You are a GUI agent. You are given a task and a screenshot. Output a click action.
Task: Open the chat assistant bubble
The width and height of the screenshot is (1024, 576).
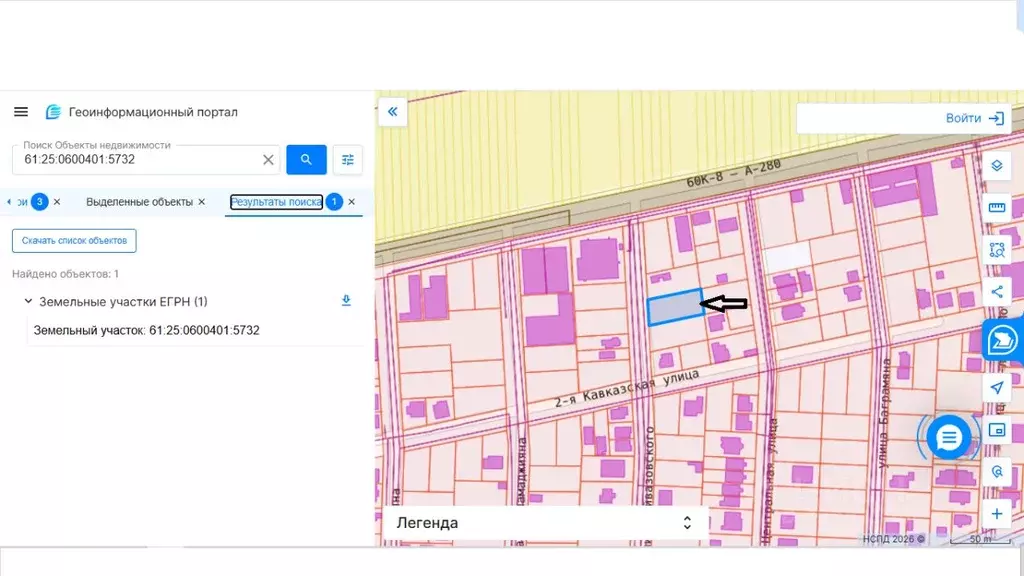pos(949,437)
